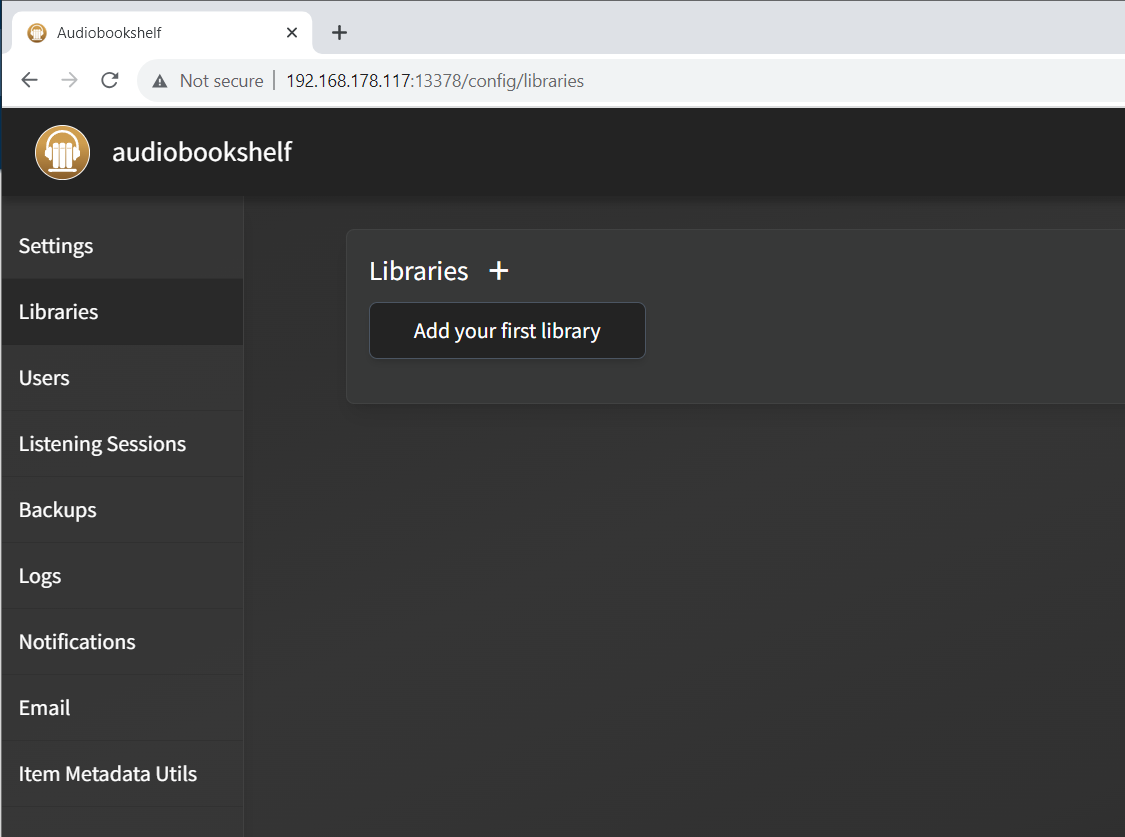This screenshot has width=1125, height=837.
Task: Close the Audiobookshelf browser tab
Action: [292, 33]
